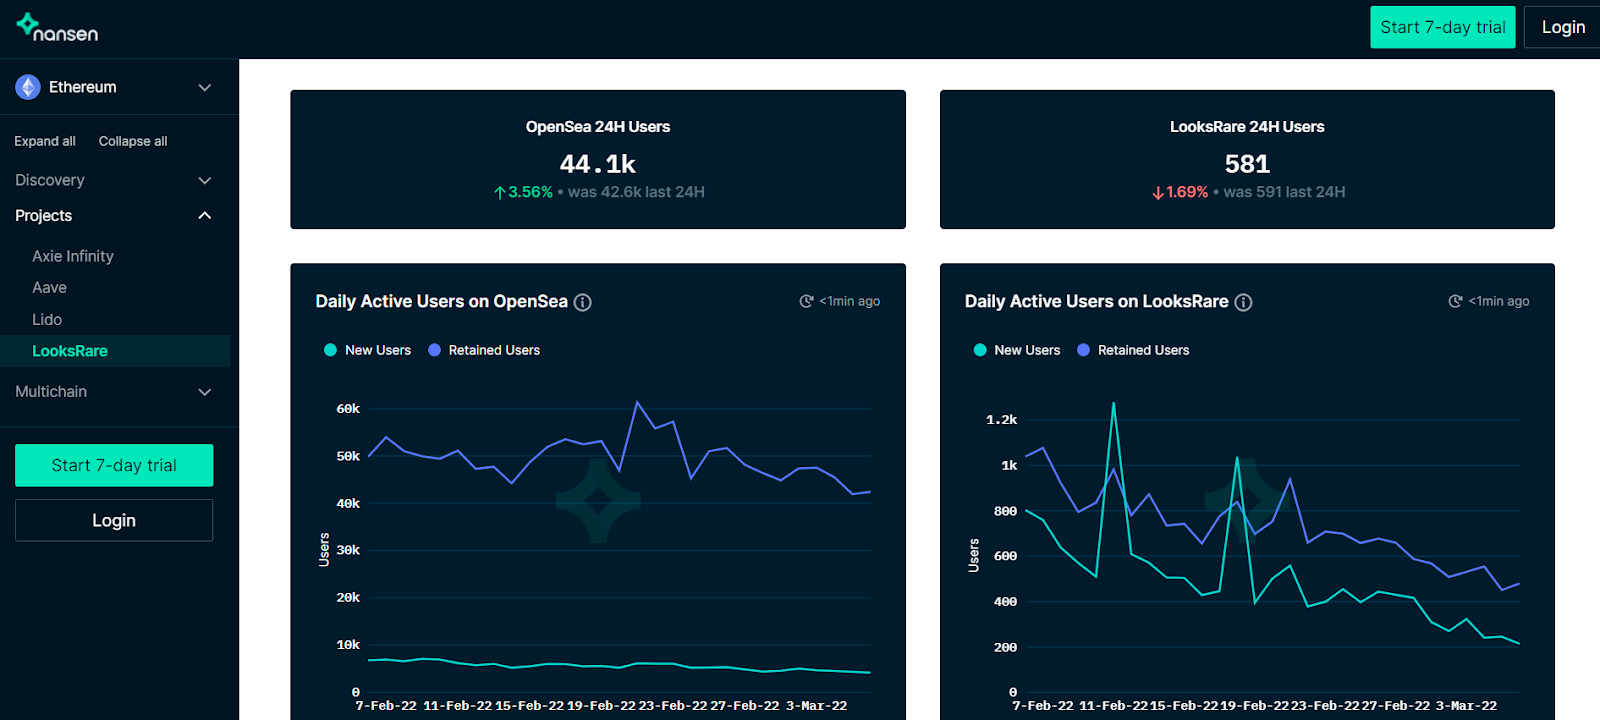The width and height of the screenshot is (1600, 720).
Task: Toggle New Users series on OpenSea chart
Action: click(367, 350)
